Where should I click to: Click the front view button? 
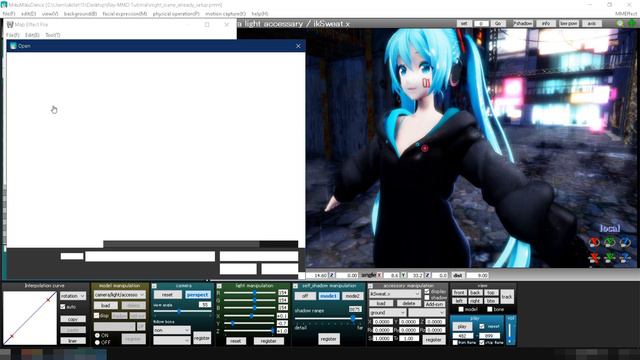point(459,293)
